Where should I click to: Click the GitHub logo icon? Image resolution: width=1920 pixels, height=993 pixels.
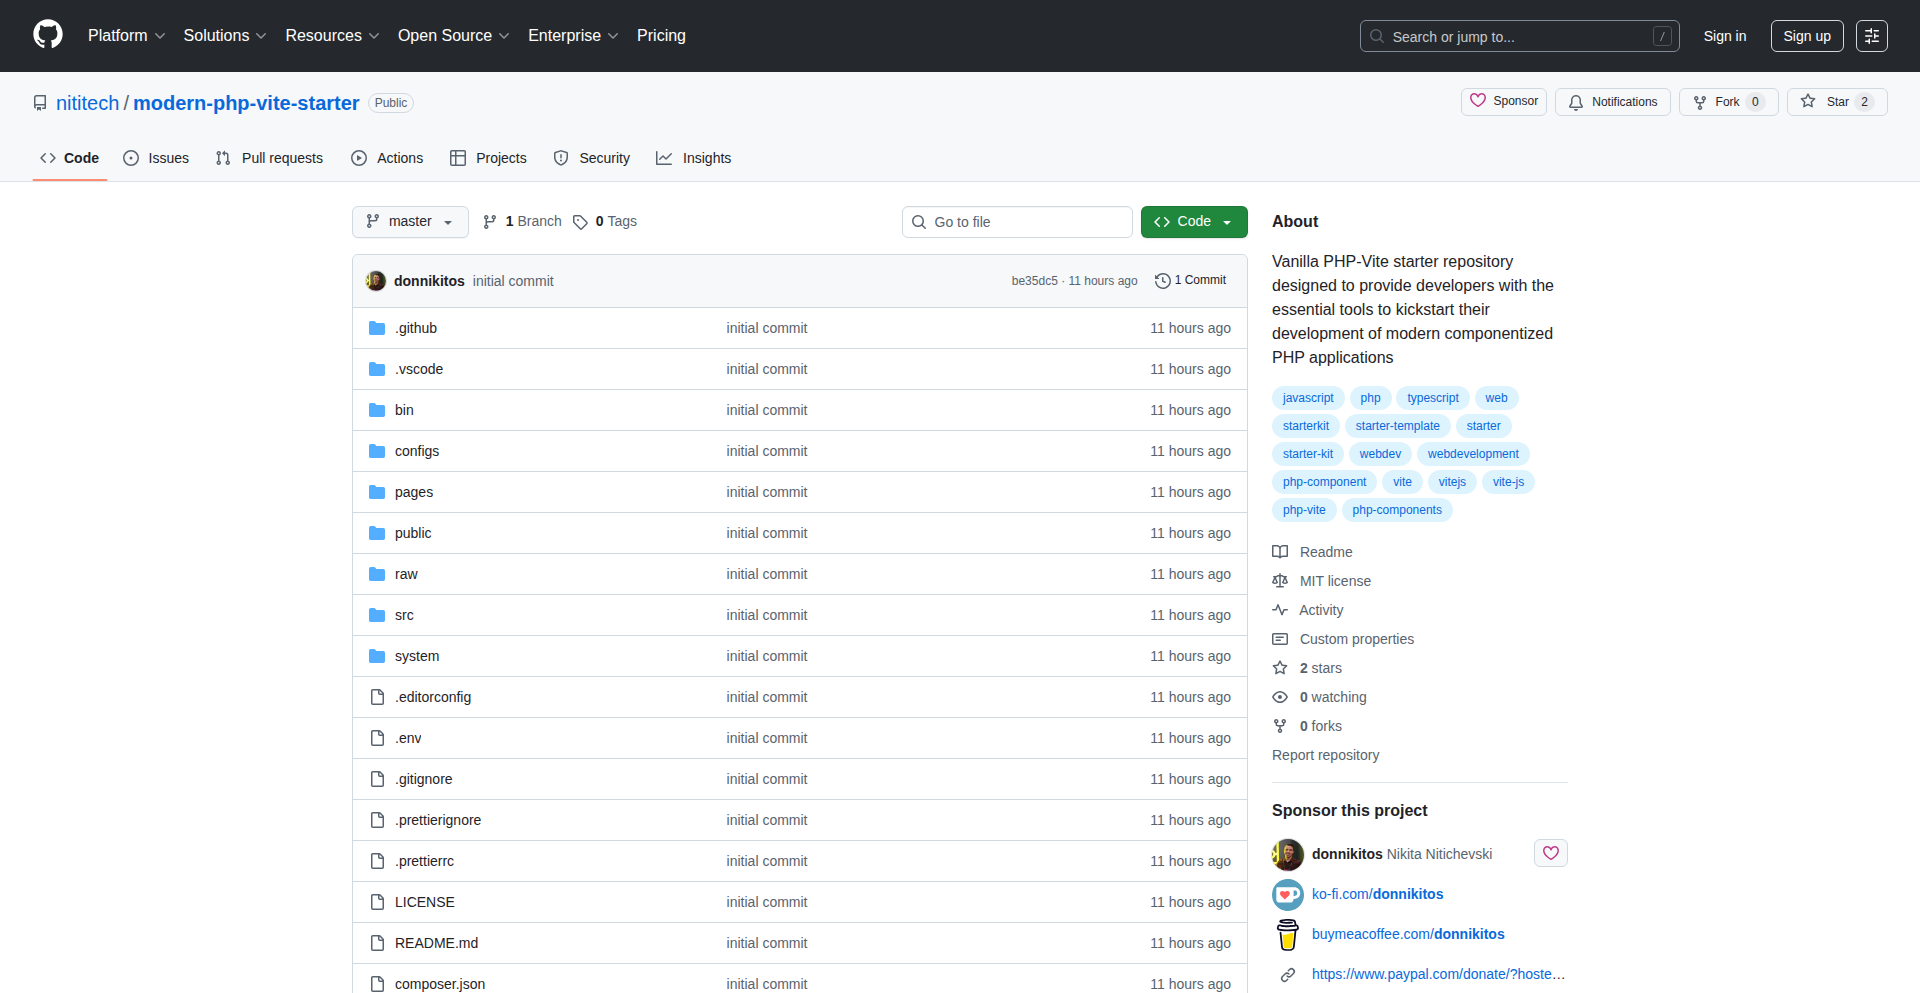click(x=47, y=35)
